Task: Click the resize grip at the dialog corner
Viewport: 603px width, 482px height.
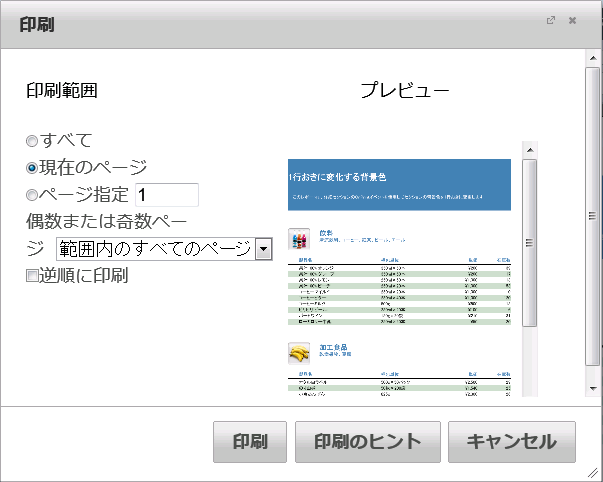Action: 594,473
